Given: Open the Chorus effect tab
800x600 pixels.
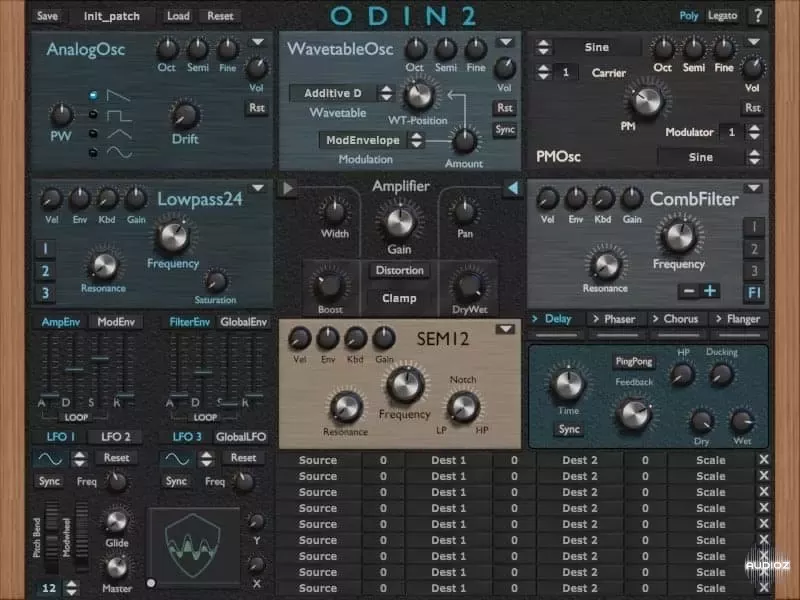Looking at the screenshot, I should (679, 319).
